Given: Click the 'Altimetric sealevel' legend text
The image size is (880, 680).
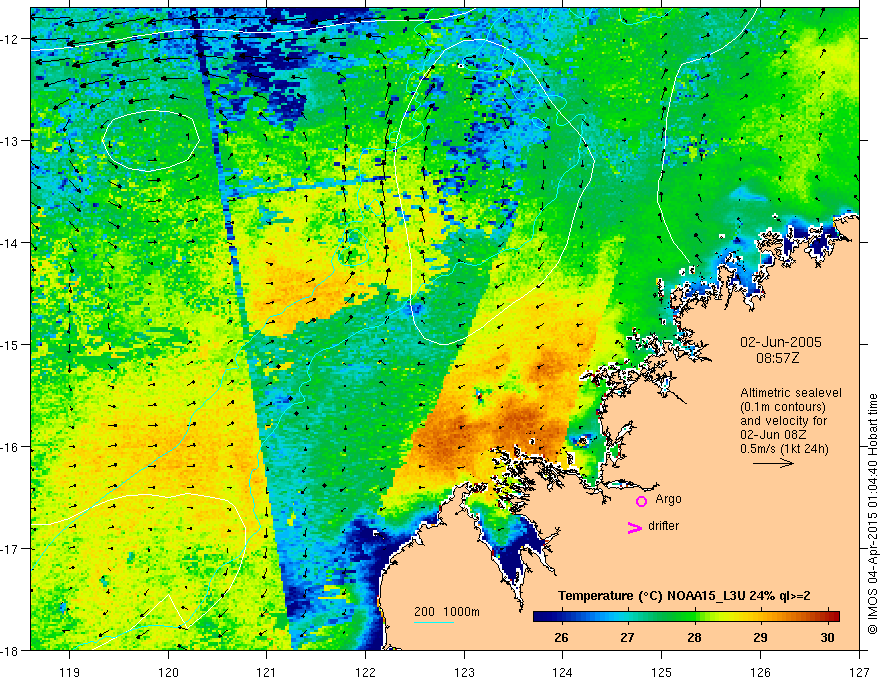Looking at the screenshot, I should coord(791,393).
